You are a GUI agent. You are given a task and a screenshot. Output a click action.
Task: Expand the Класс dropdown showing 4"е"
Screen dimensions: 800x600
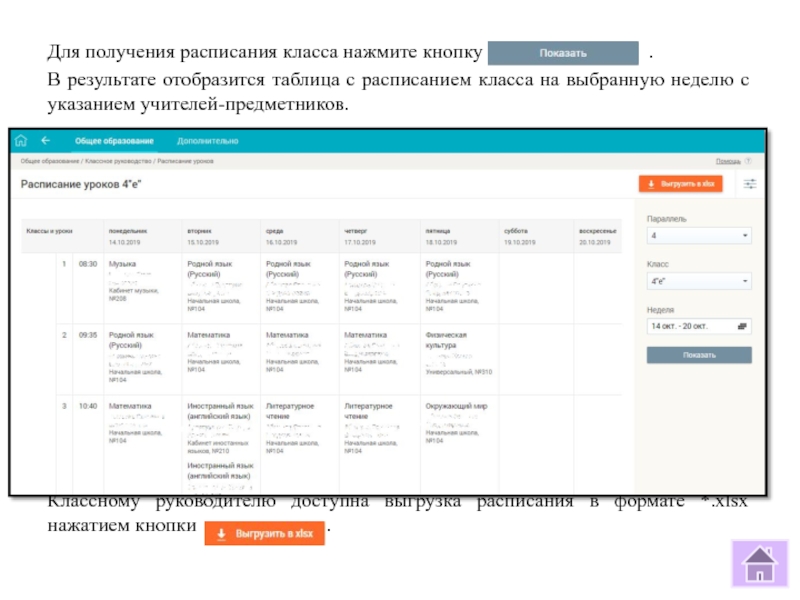(x=699, y=281)
